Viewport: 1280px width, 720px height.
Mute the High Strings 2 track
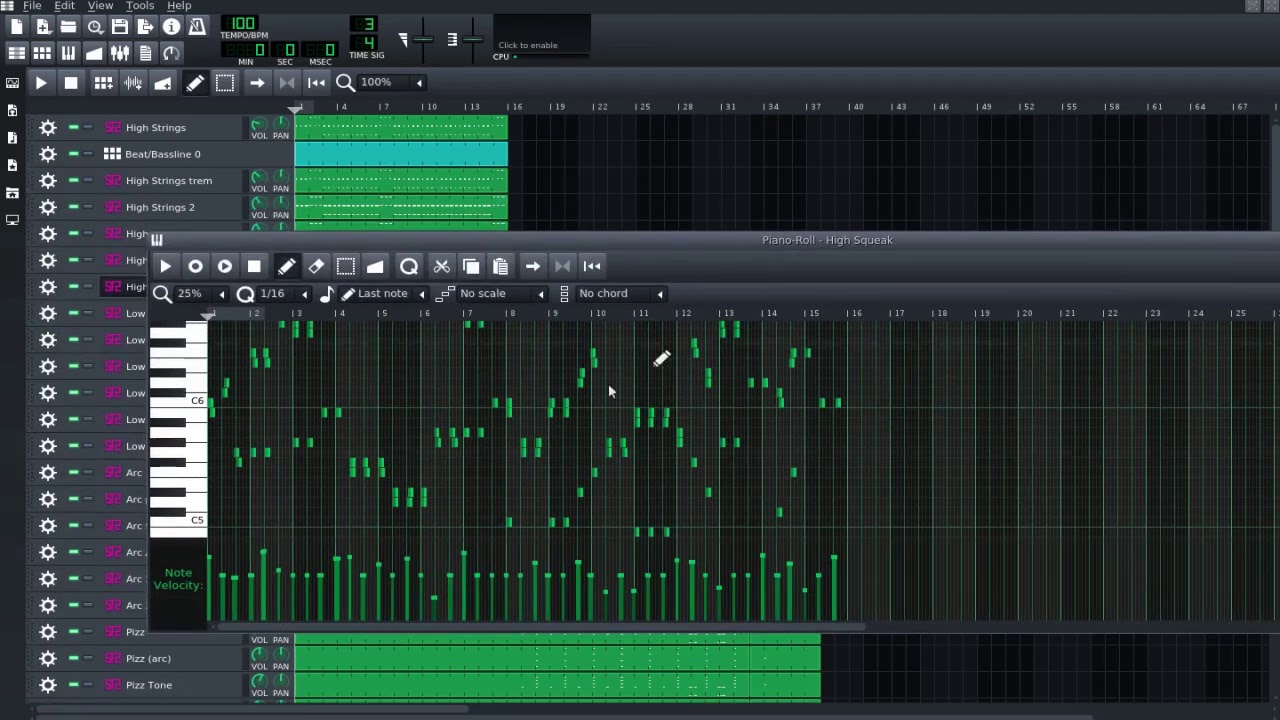tap(73, 207)
